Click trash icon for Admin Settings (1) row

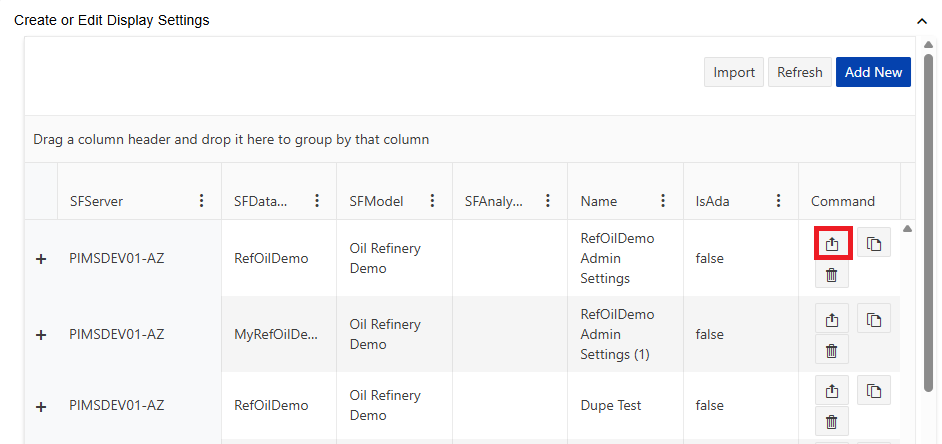832,350
